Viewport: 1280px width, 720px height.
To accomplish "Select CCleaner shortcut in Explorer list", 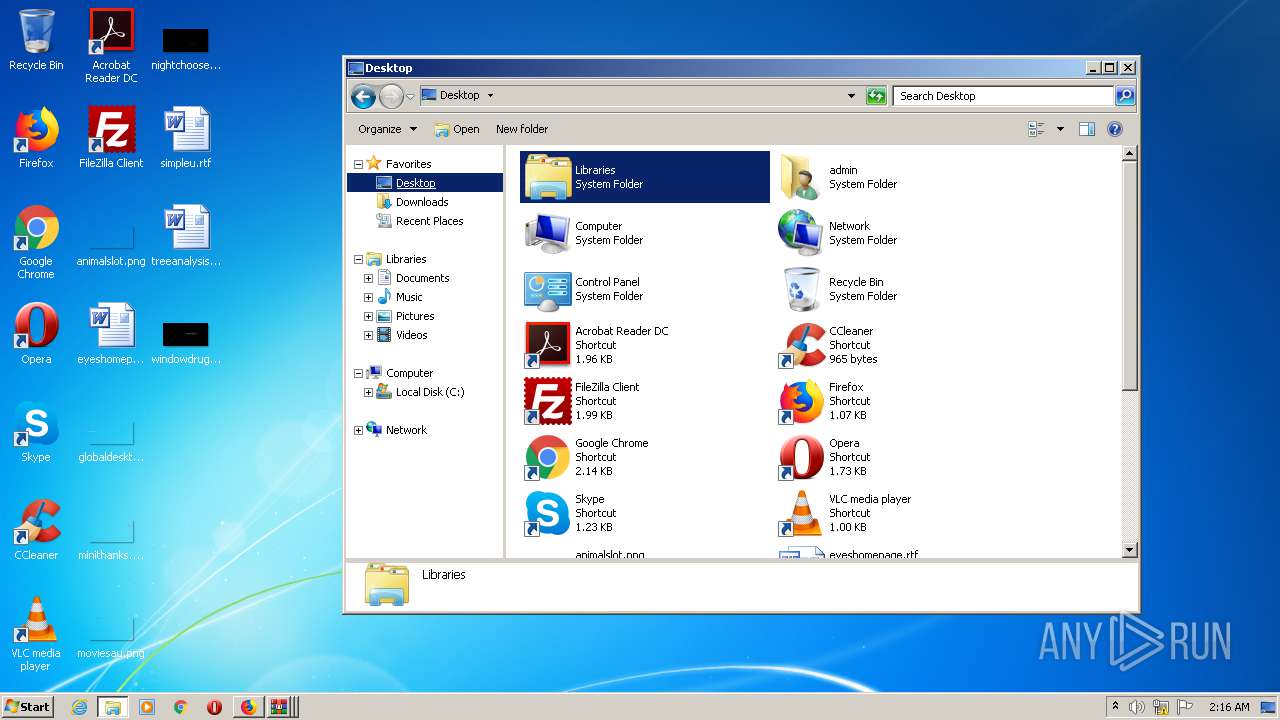I will pos(900,345).
